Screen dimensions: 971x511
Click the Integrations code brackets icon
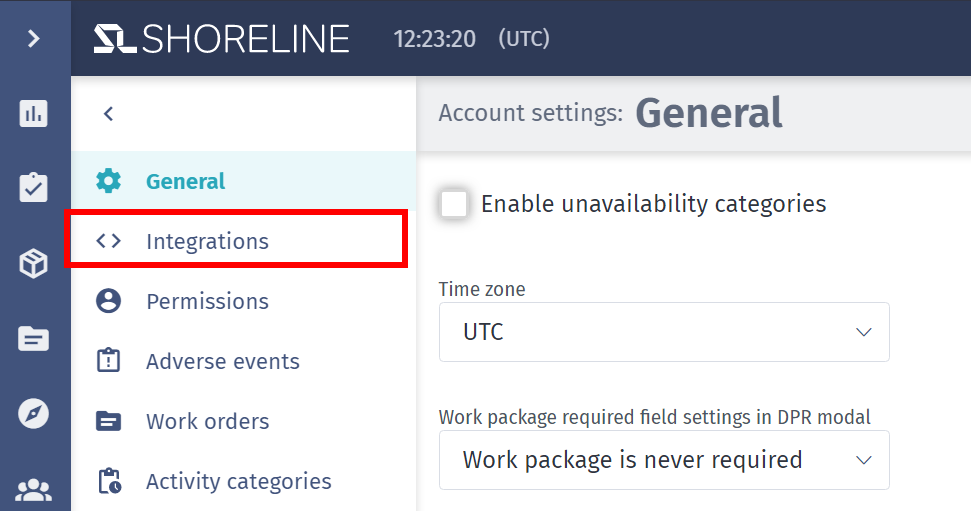point(108,240)
